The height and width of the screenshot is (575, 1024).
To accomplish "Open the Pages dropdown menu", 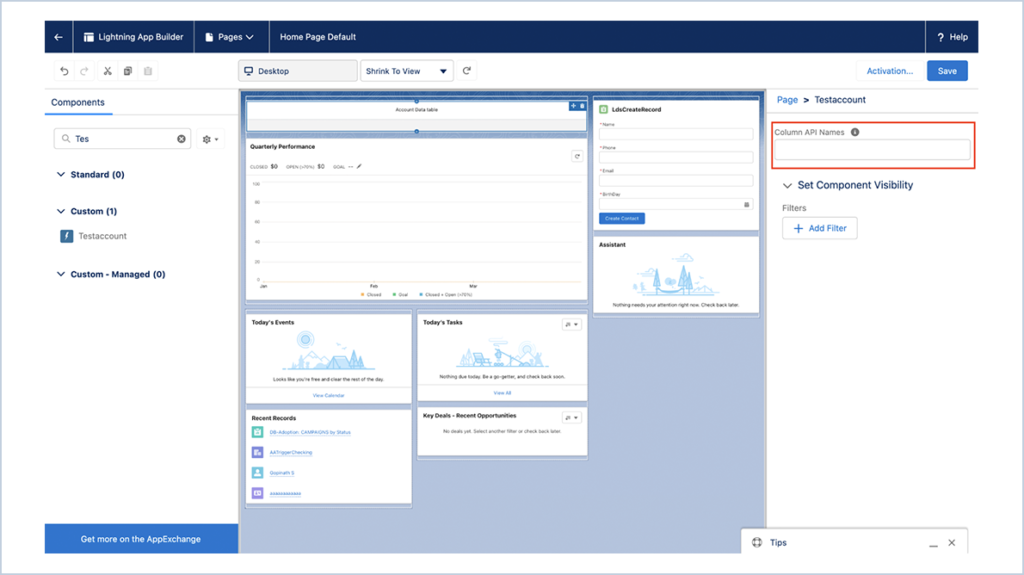I will point(229,37).
